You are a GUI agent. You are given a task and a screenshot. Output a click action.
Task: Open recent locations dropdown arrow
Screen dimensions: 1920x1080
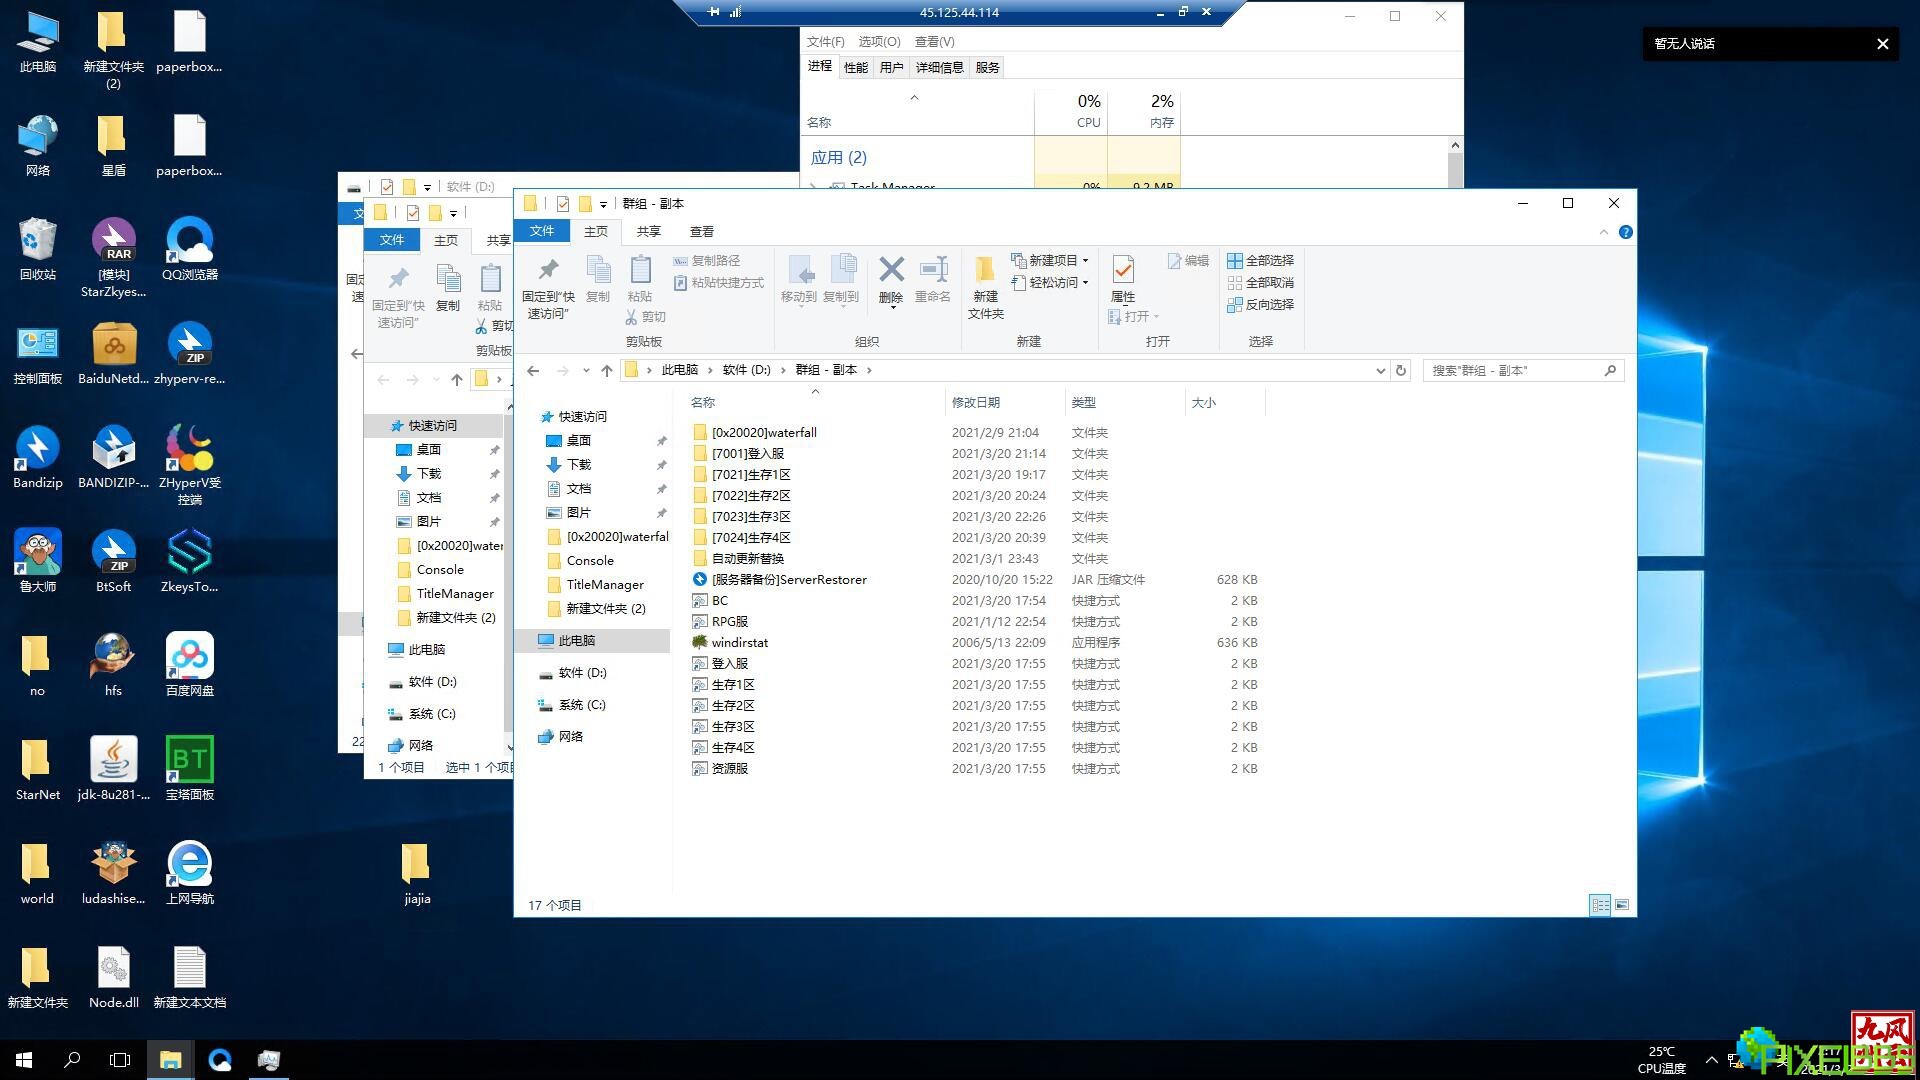586,371
